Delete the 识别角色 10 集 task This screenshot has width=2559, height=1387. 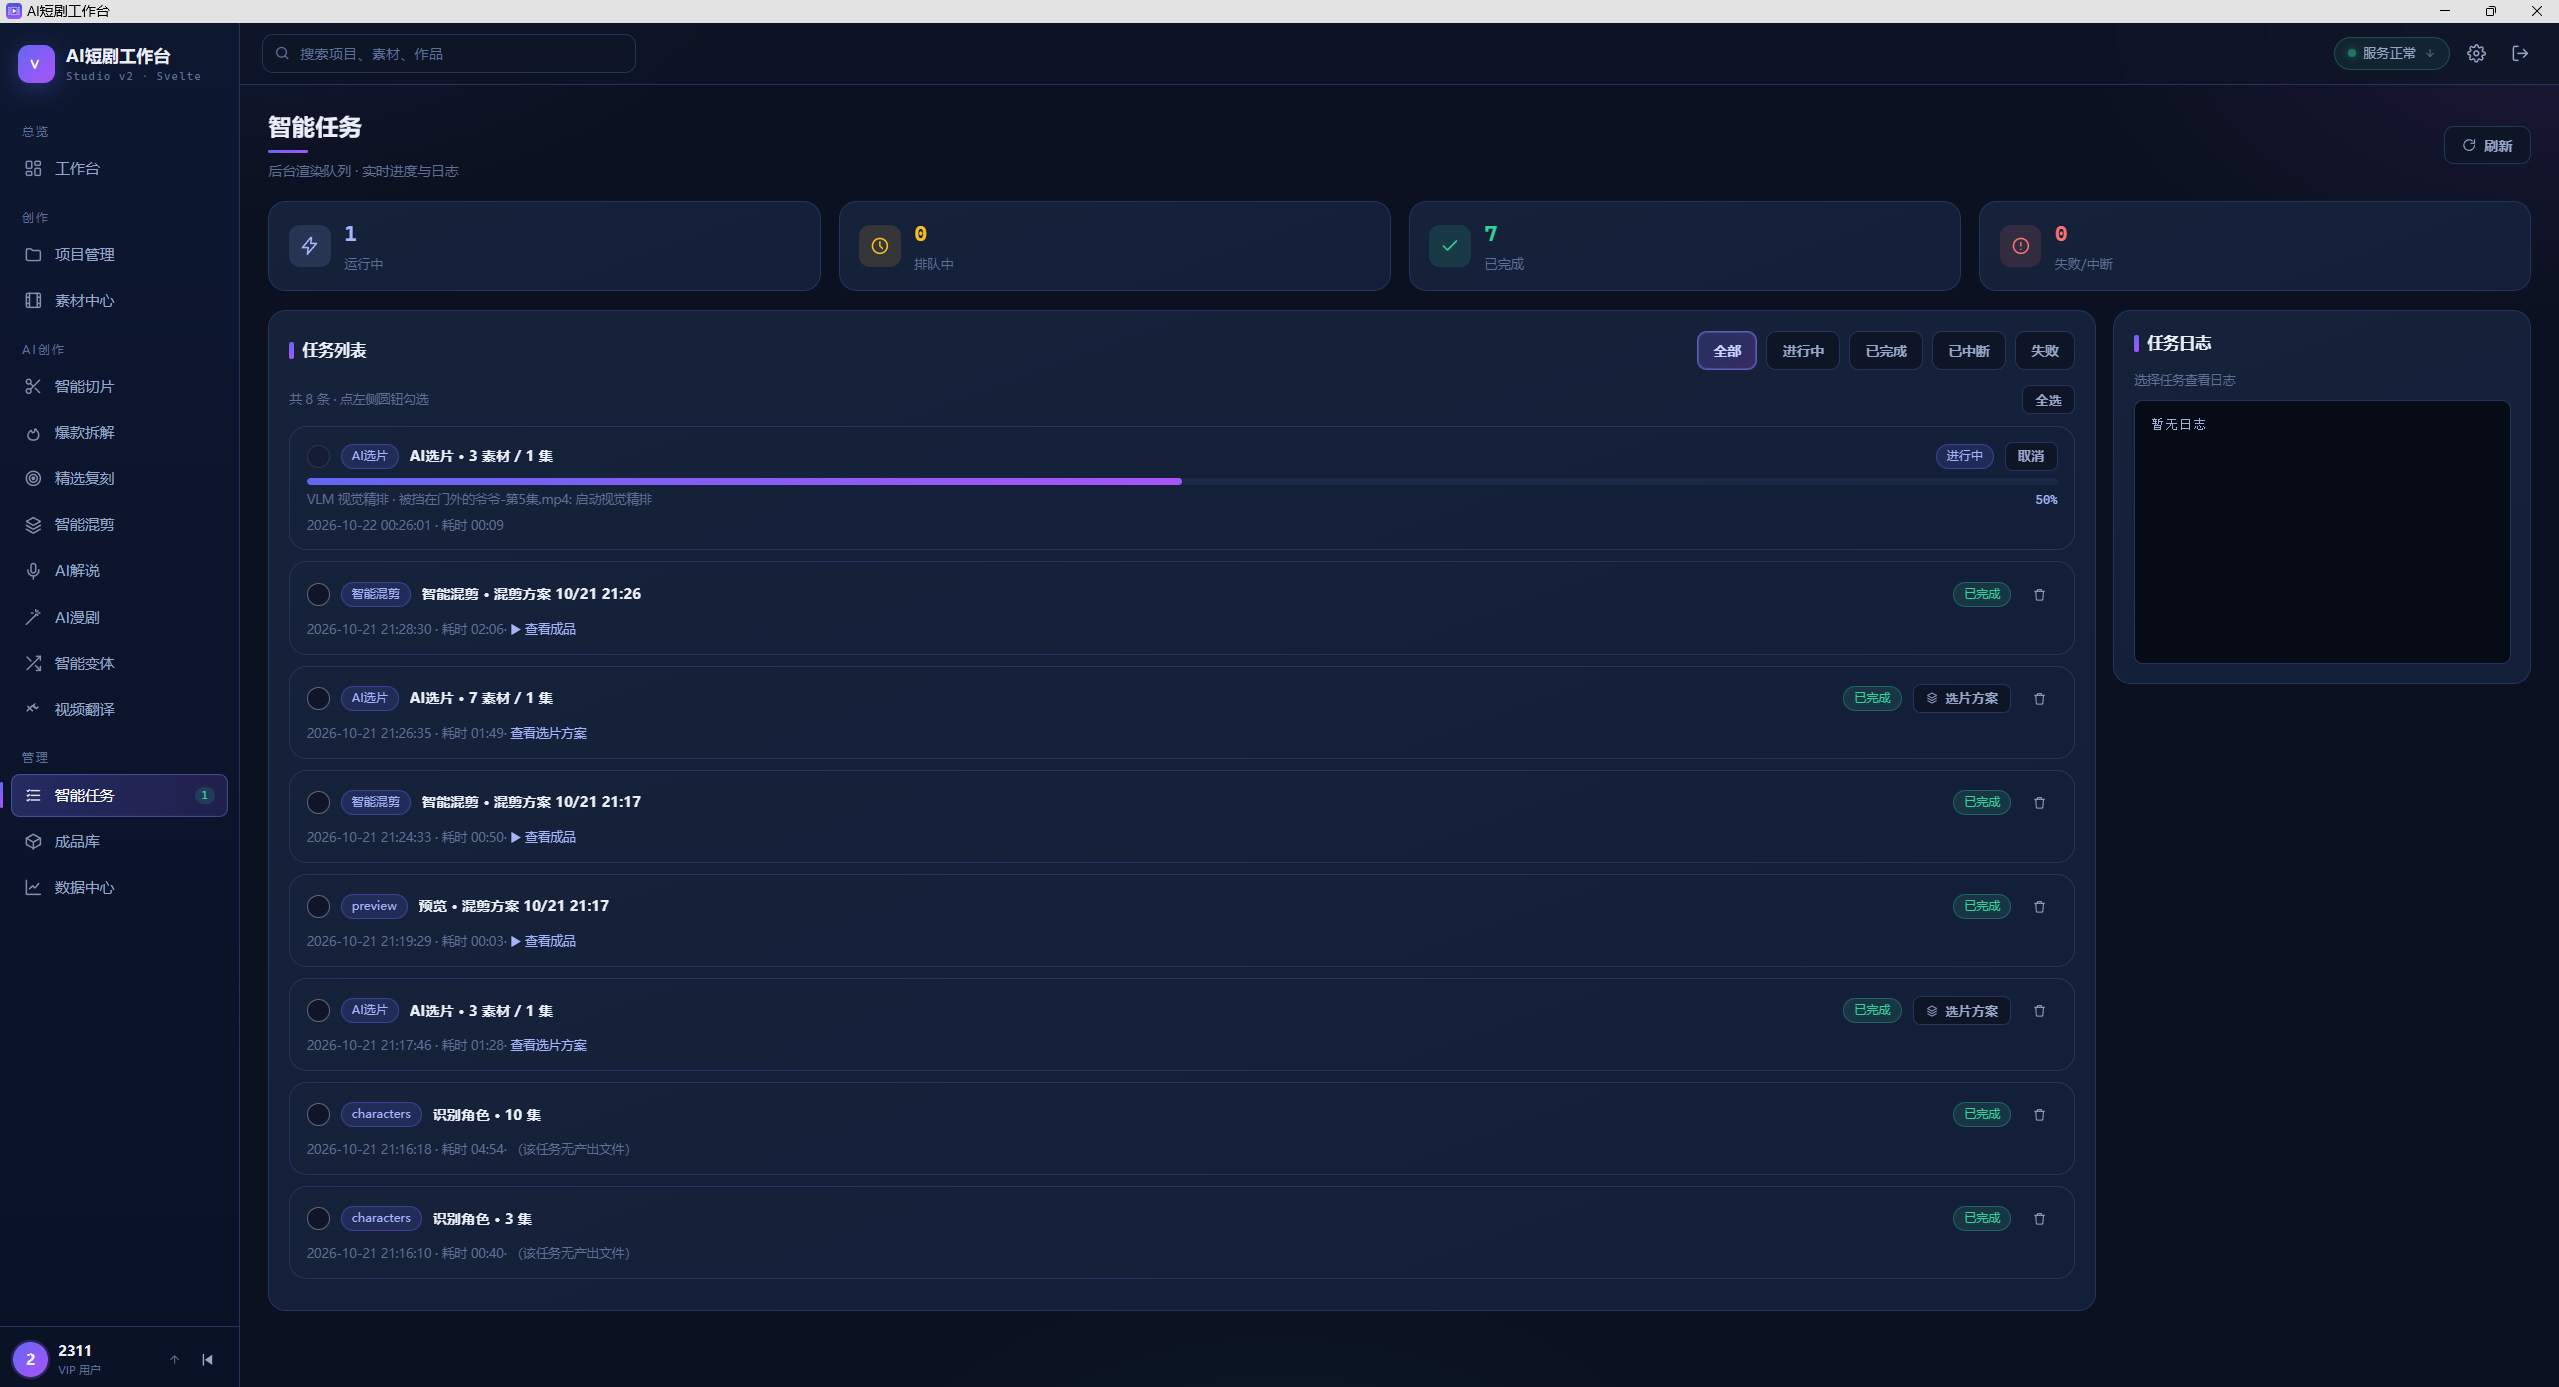coord(2039,1115)
